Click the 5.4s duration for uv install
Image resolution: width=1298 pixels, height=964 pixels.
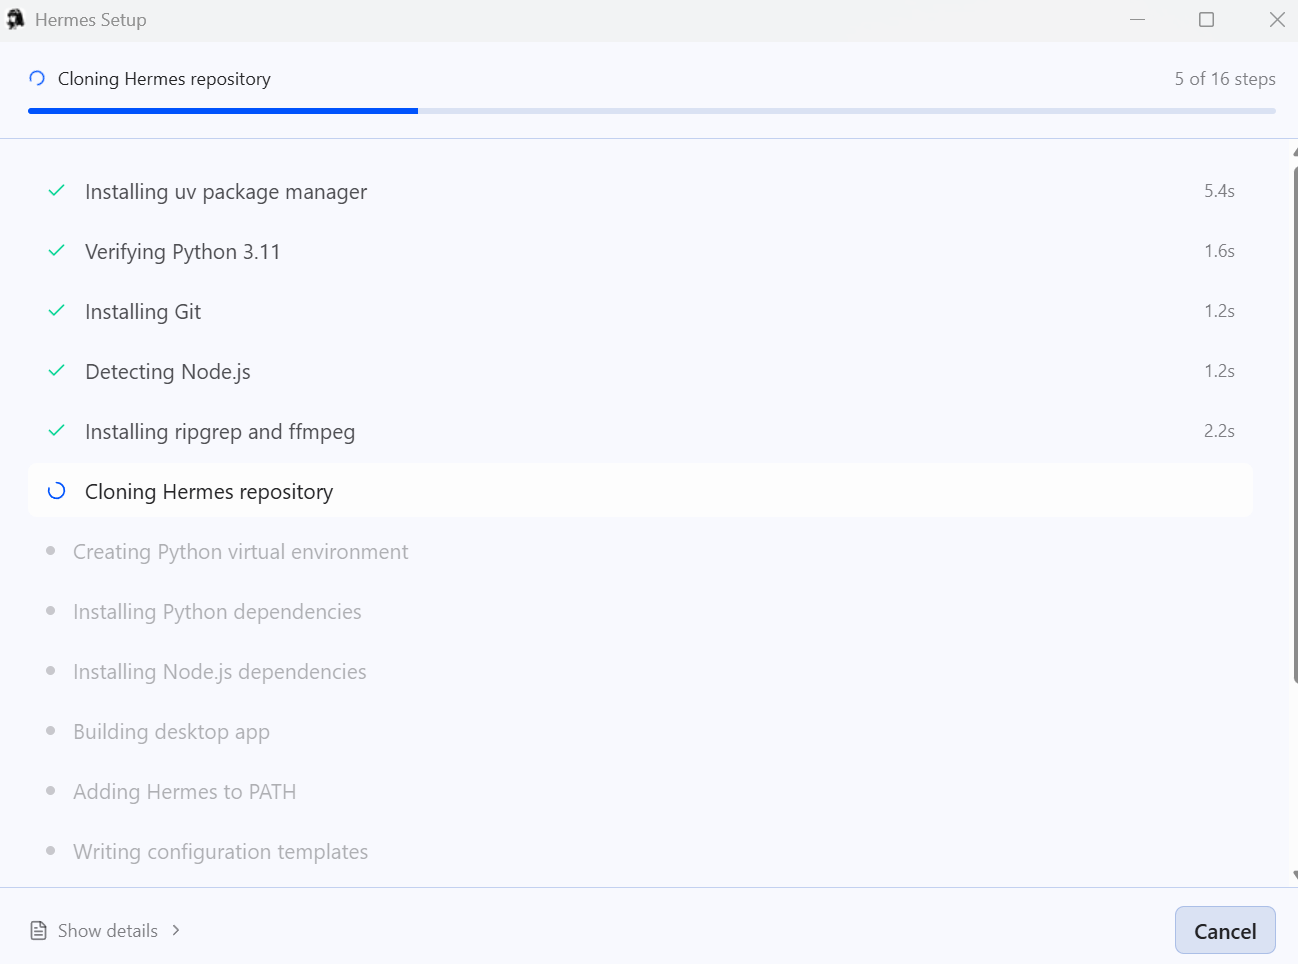(1219, 191)
